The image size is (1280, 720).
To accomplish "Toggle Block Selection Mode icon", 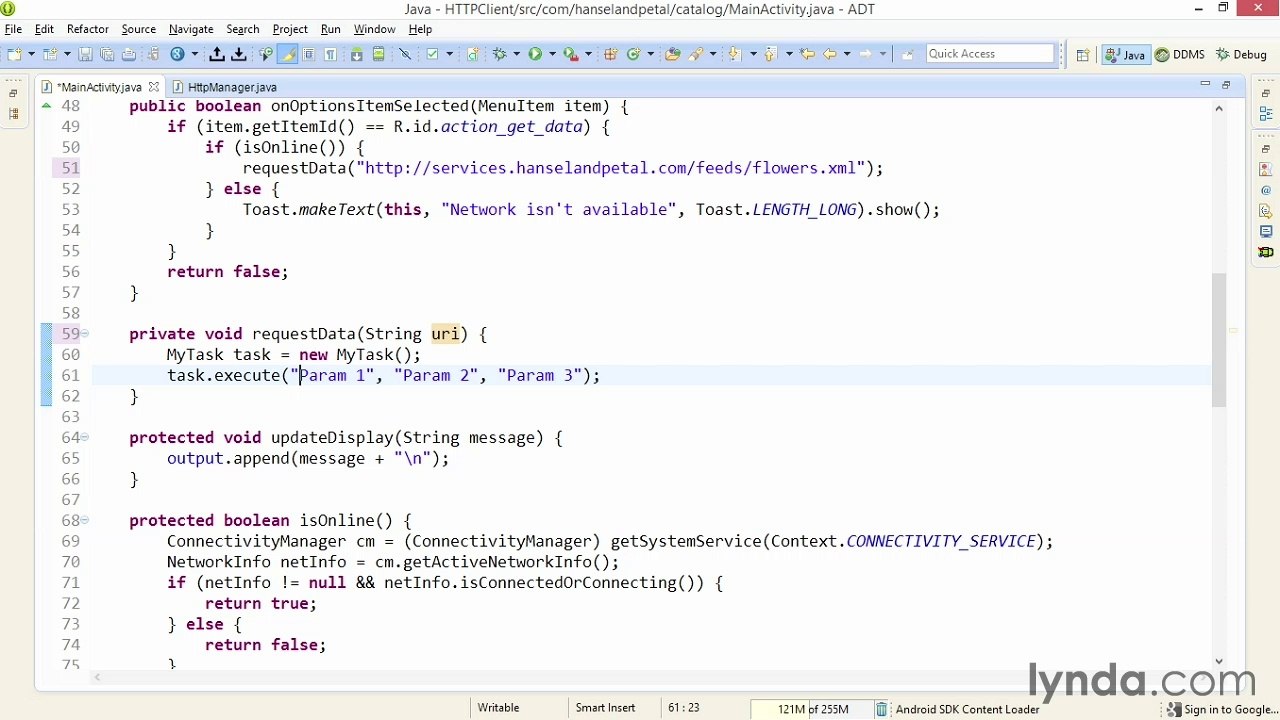I will click(x=309, y=54).
